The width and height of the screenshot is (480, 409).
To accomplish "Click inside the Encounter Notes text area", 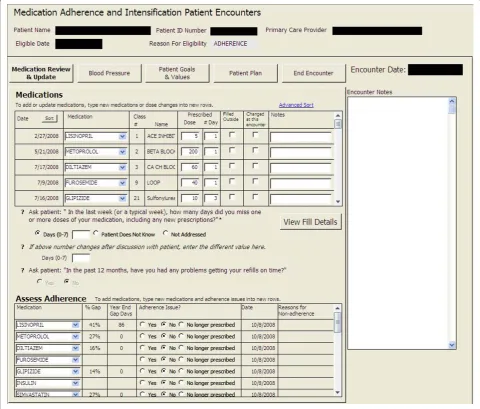I will pyautogui.click(x=398, y=223).
